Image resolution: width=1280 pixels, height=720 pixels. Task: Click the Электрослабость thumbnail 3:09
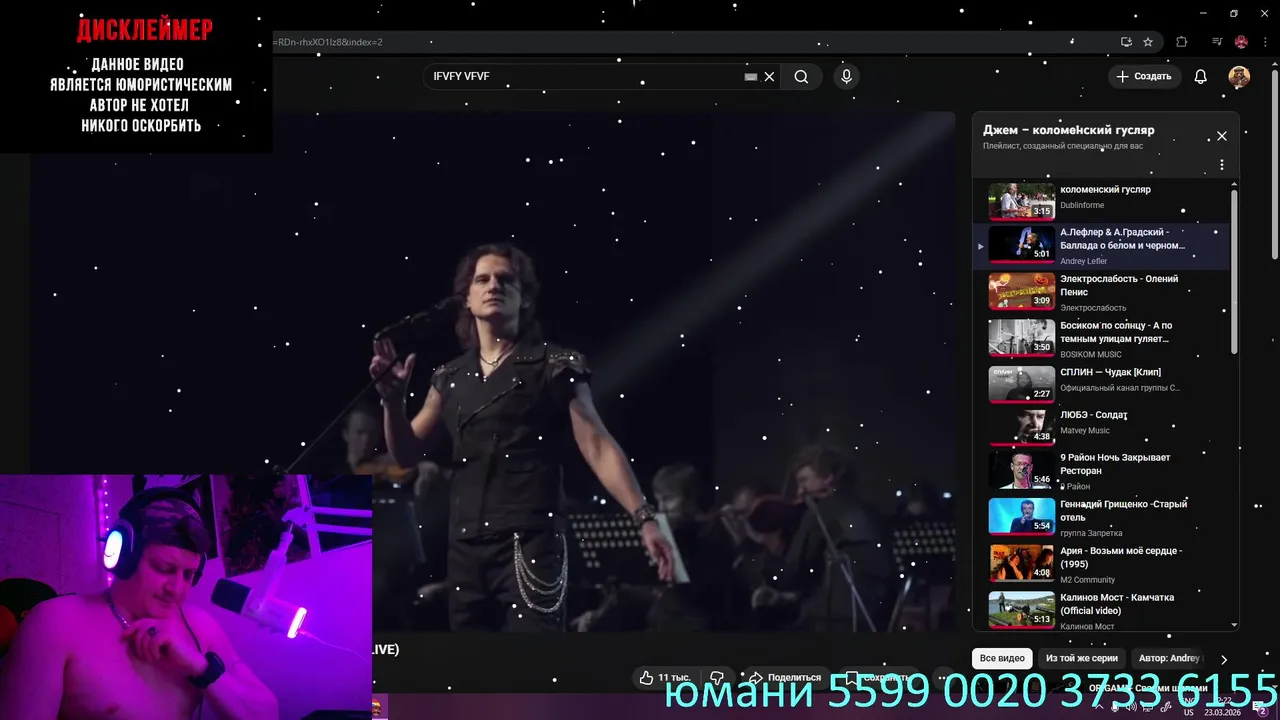click(x=1021, y=291)
